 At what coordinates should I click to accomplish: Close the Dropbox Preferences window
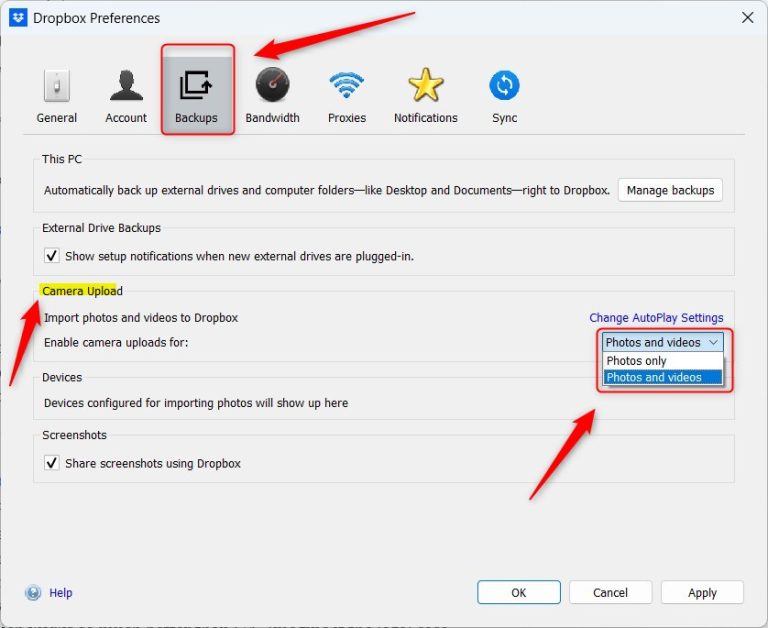pos(747,17)
